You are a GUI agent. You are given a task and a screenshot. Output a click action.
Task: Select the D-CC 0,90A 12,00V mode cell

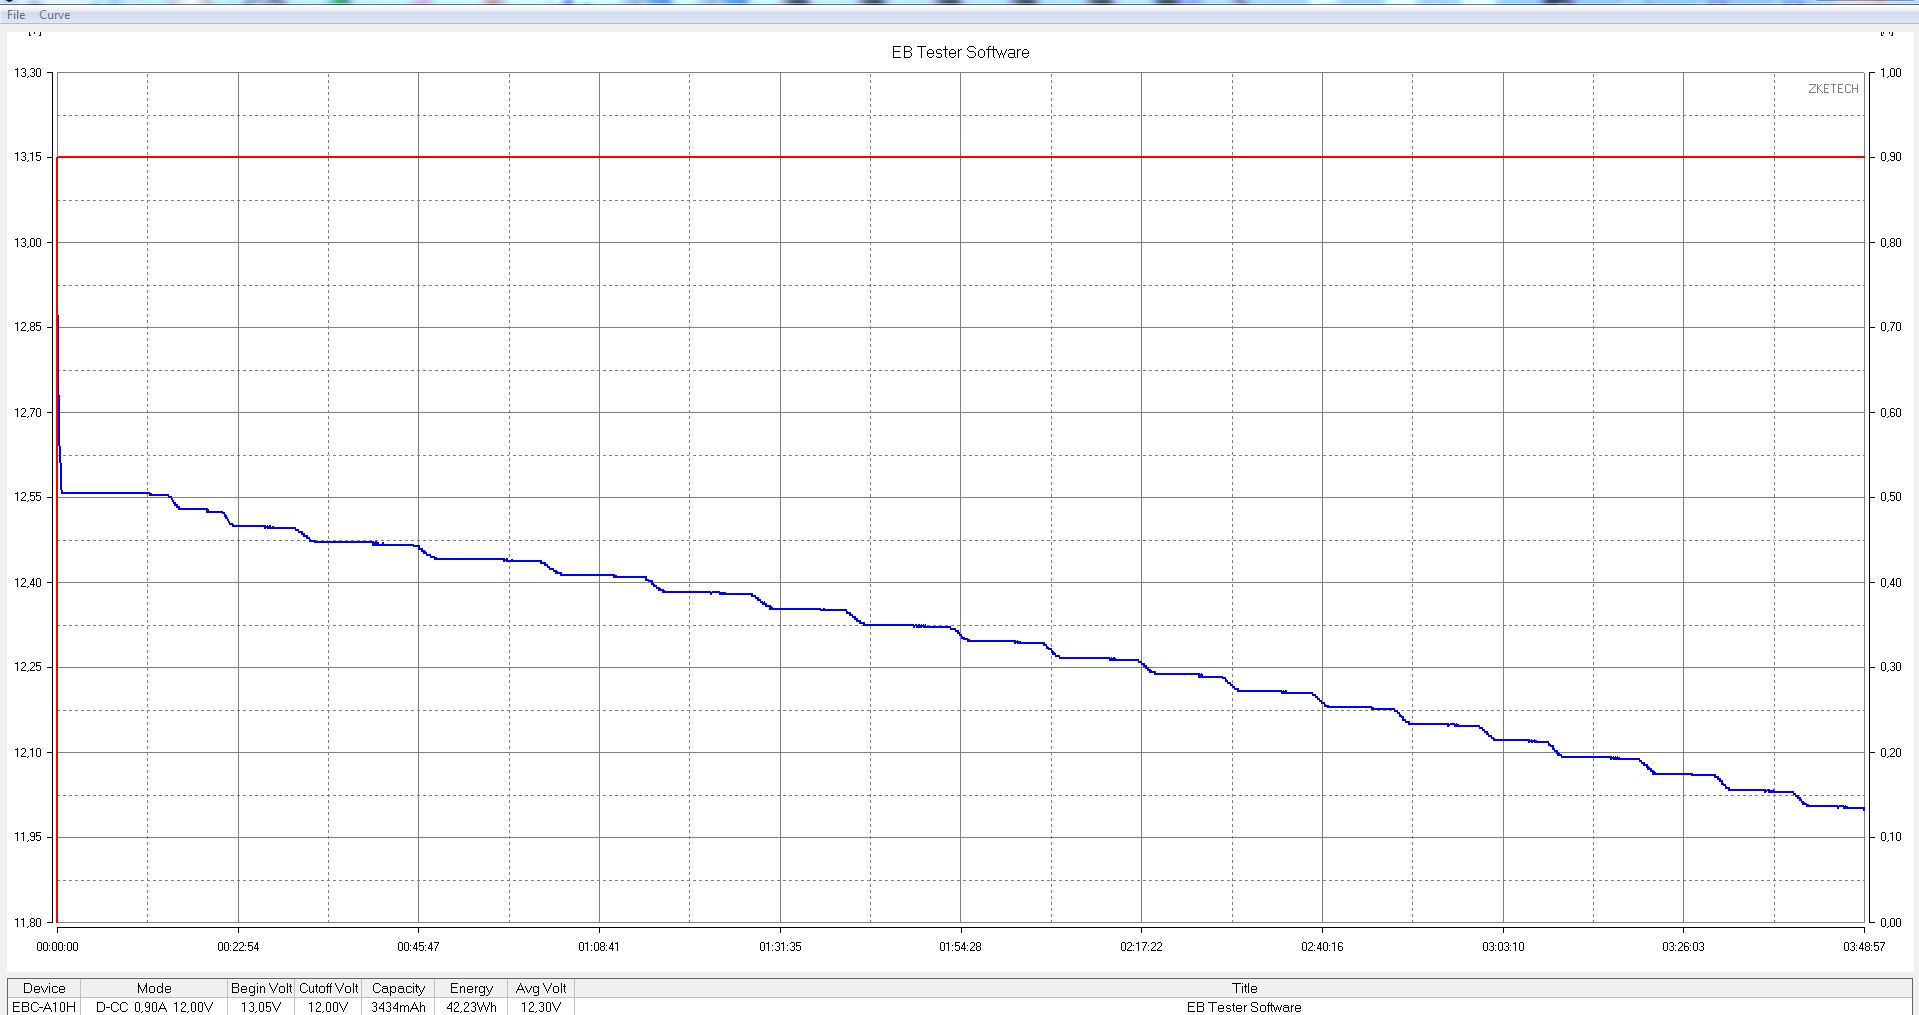[x=154, y=1007]
